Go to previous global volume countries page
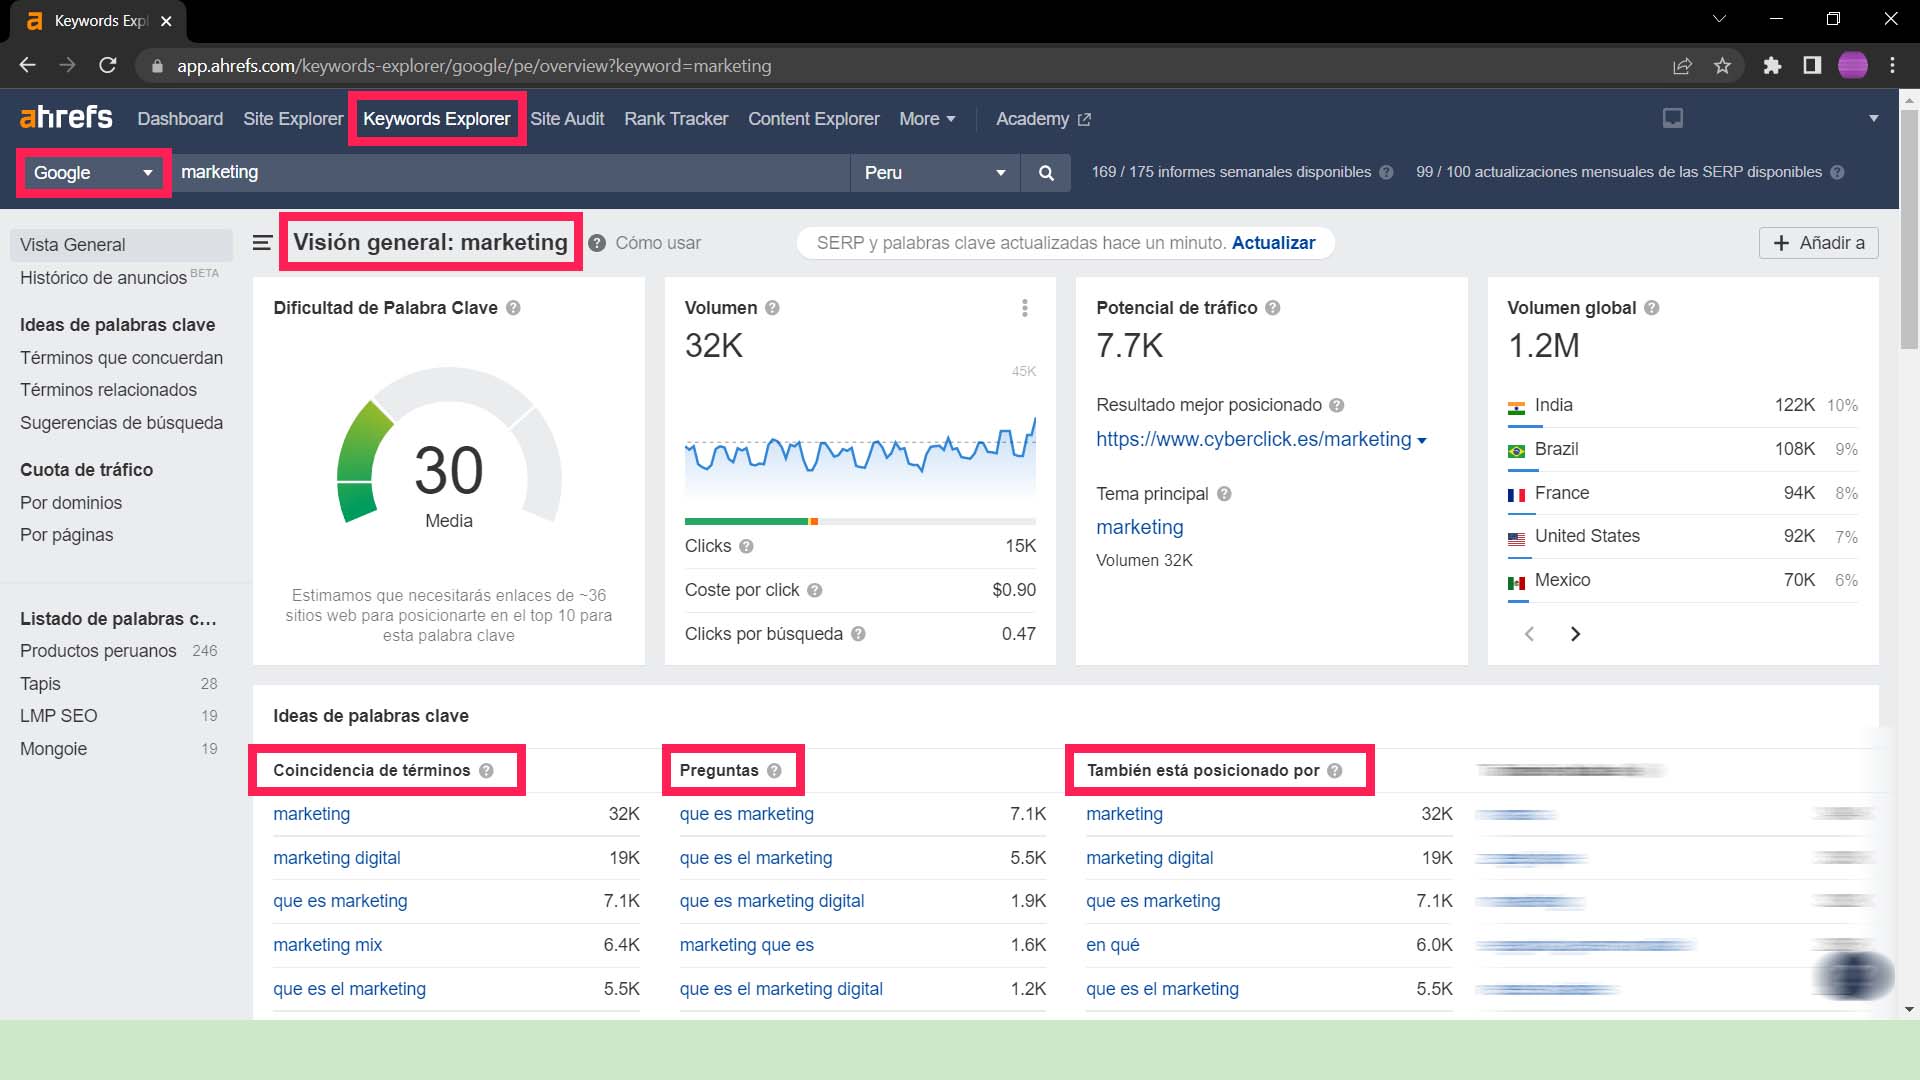This screenshot has width=1920, height=1080. (1529, 634)
